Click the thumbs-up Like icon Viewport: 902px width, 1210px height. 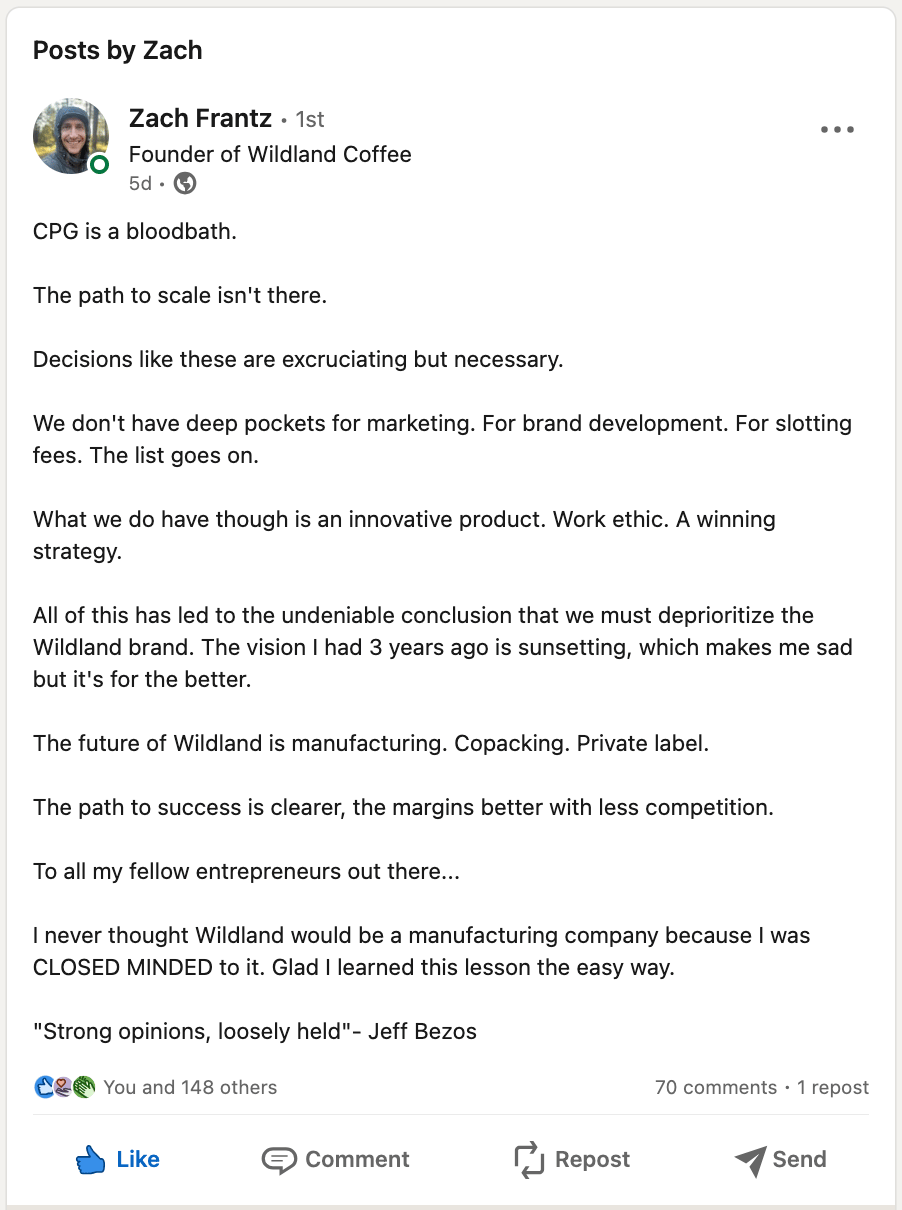coord(90,1160)
